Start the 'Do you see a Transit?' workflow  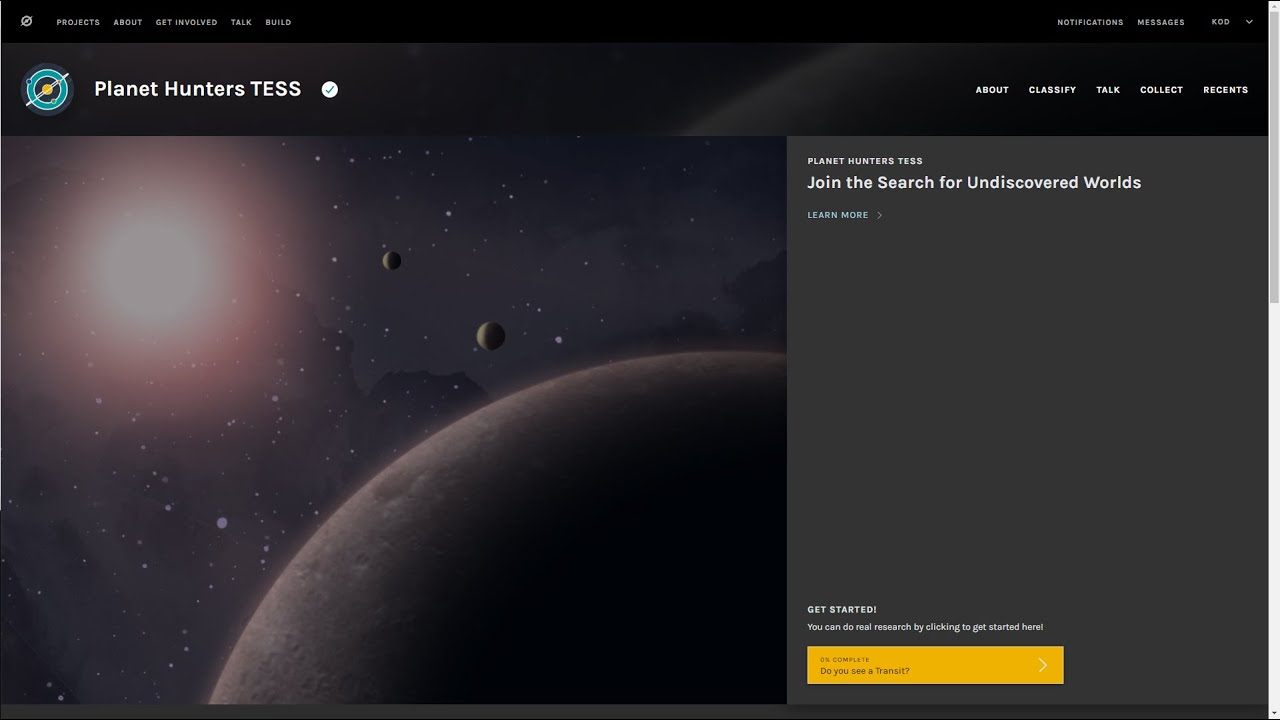click(935, 665)
